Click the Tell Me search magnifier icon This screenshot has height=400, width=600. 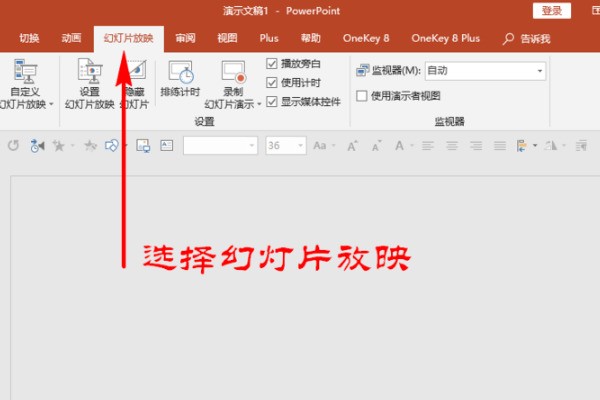(508, 39)
